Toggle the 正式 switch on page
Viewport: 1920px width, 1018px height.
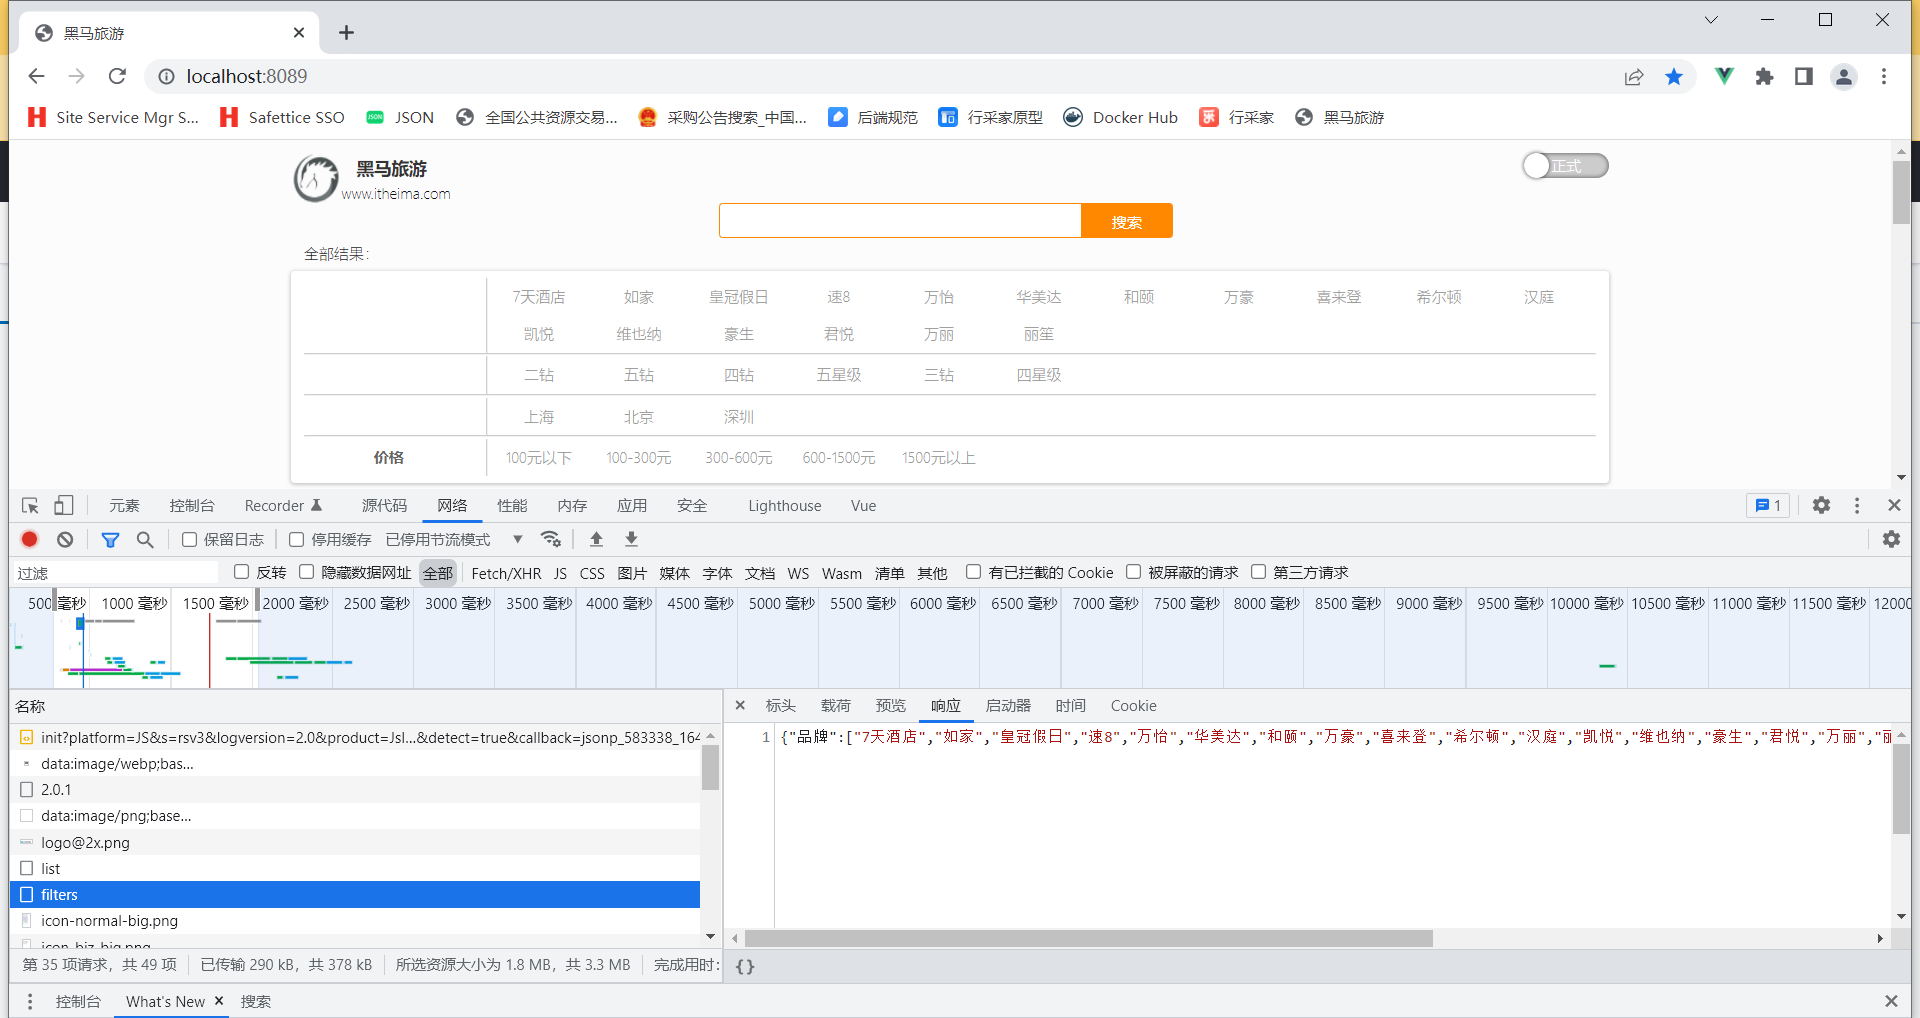click(1565, 166)
